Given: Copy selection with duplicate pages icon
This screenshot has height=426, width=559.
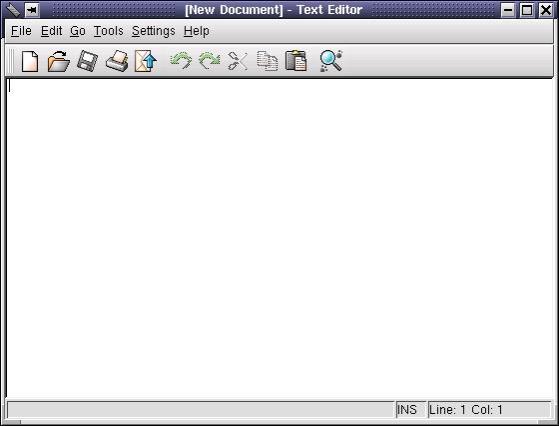Looking at the screenshot, I should (x=267, y=61).
